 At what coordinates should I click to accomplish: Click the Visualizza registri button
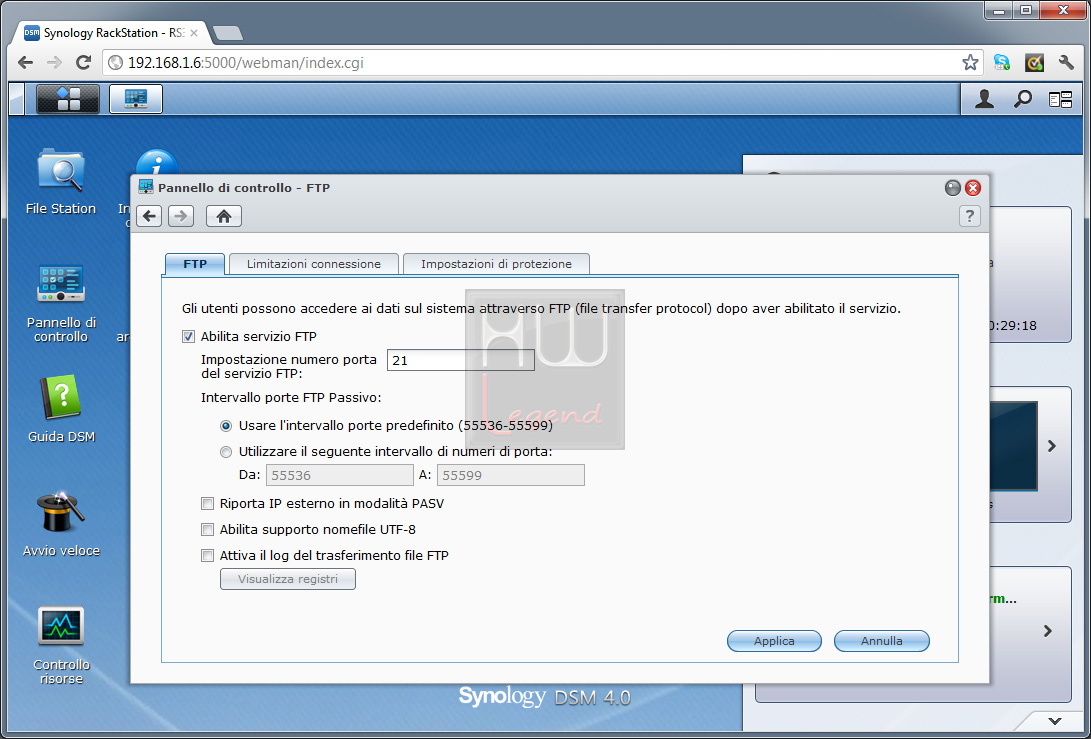[x=288, y=579]
